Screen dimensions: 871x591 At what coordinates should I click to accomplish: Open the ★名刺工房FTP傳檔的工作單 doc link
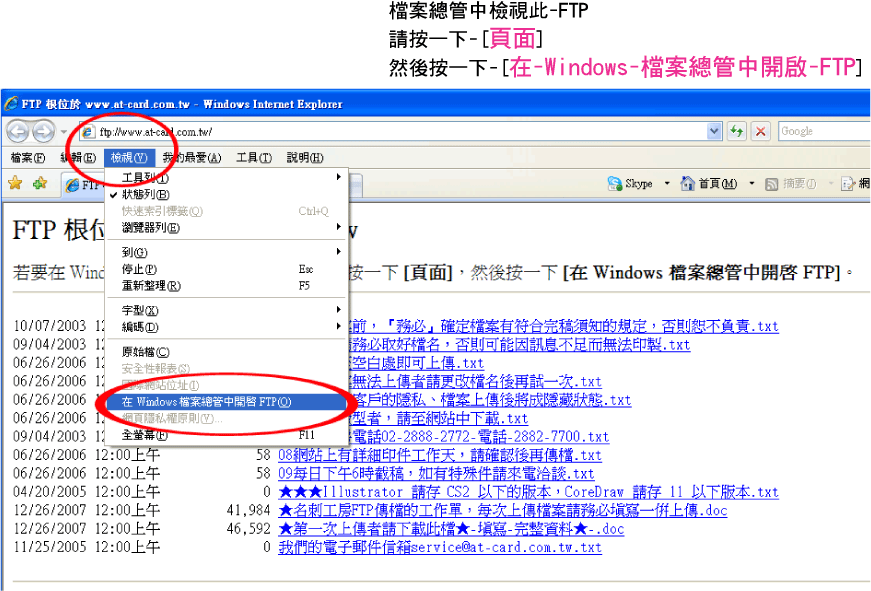502,510
